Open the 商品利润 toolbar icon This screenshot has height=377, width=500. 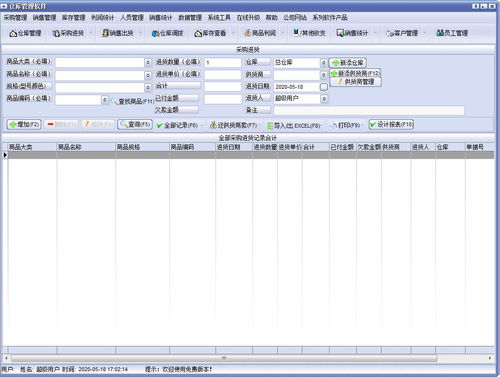pyautogui.click(x=260, y=33)
